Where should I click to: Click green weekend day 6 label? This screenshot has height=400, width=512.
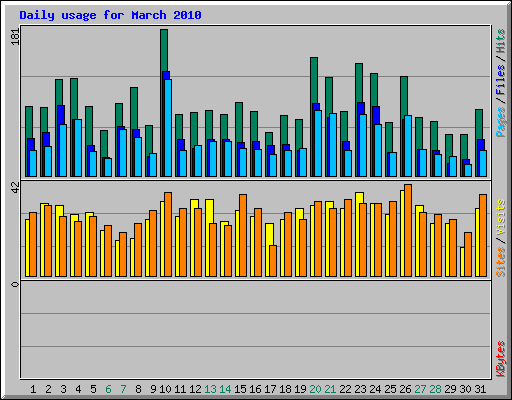108,389
